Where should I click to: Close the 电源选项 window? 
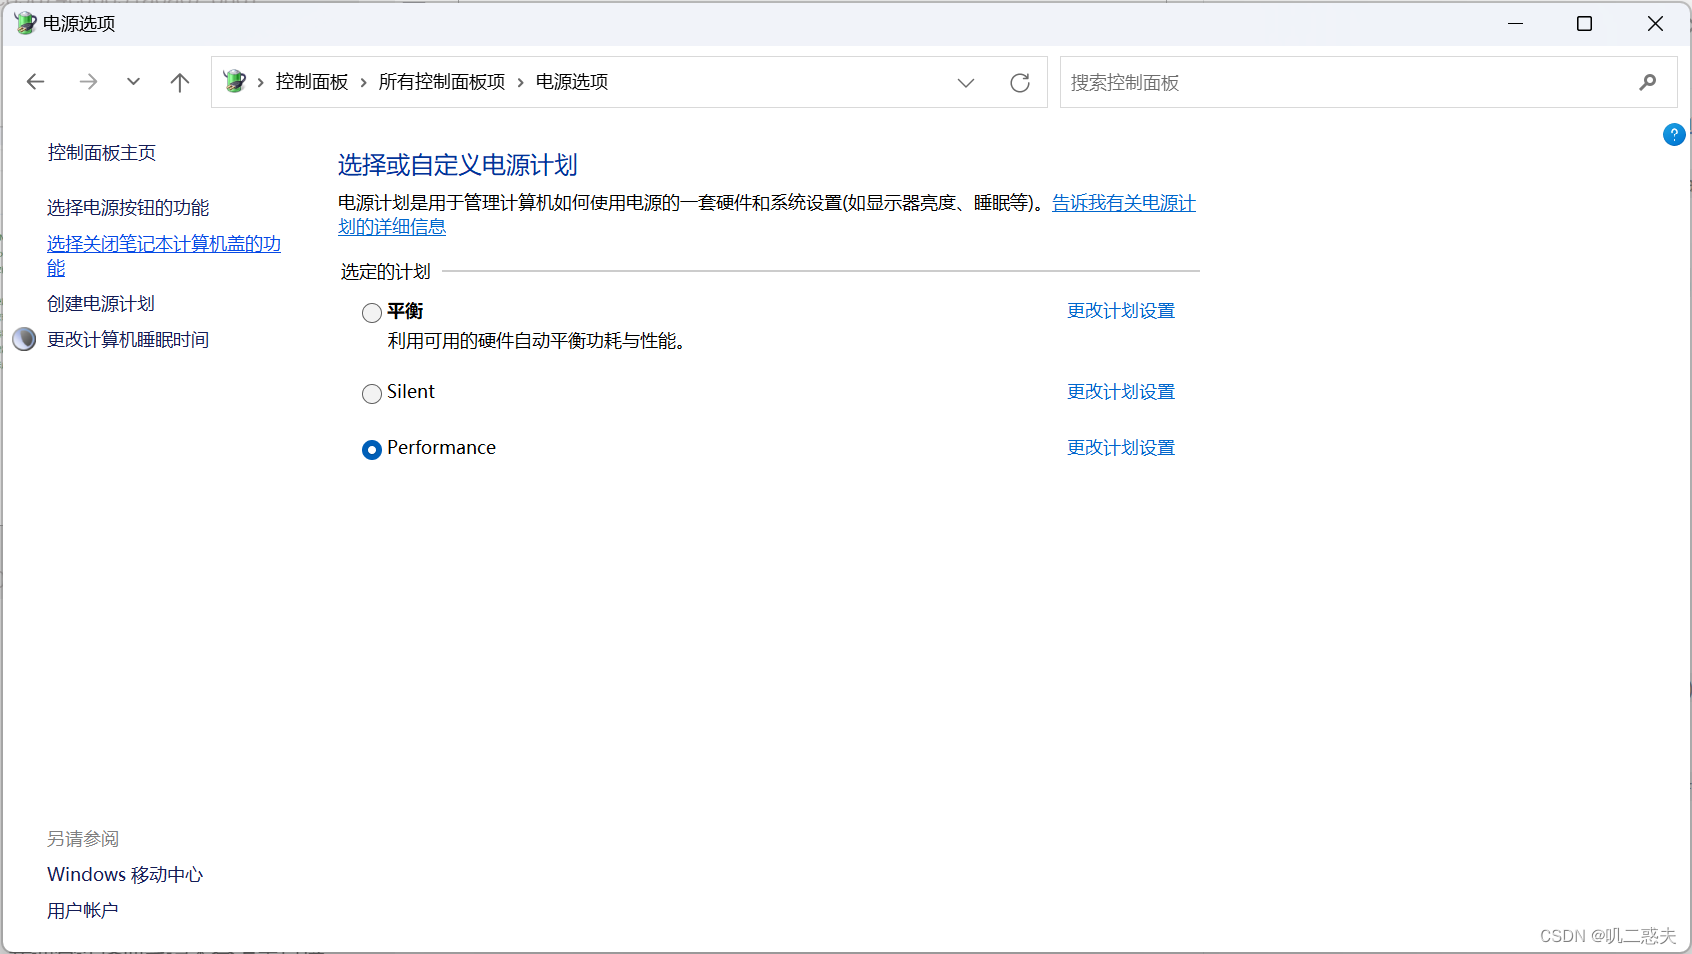pyautogui.click(x=1655, y=23)
